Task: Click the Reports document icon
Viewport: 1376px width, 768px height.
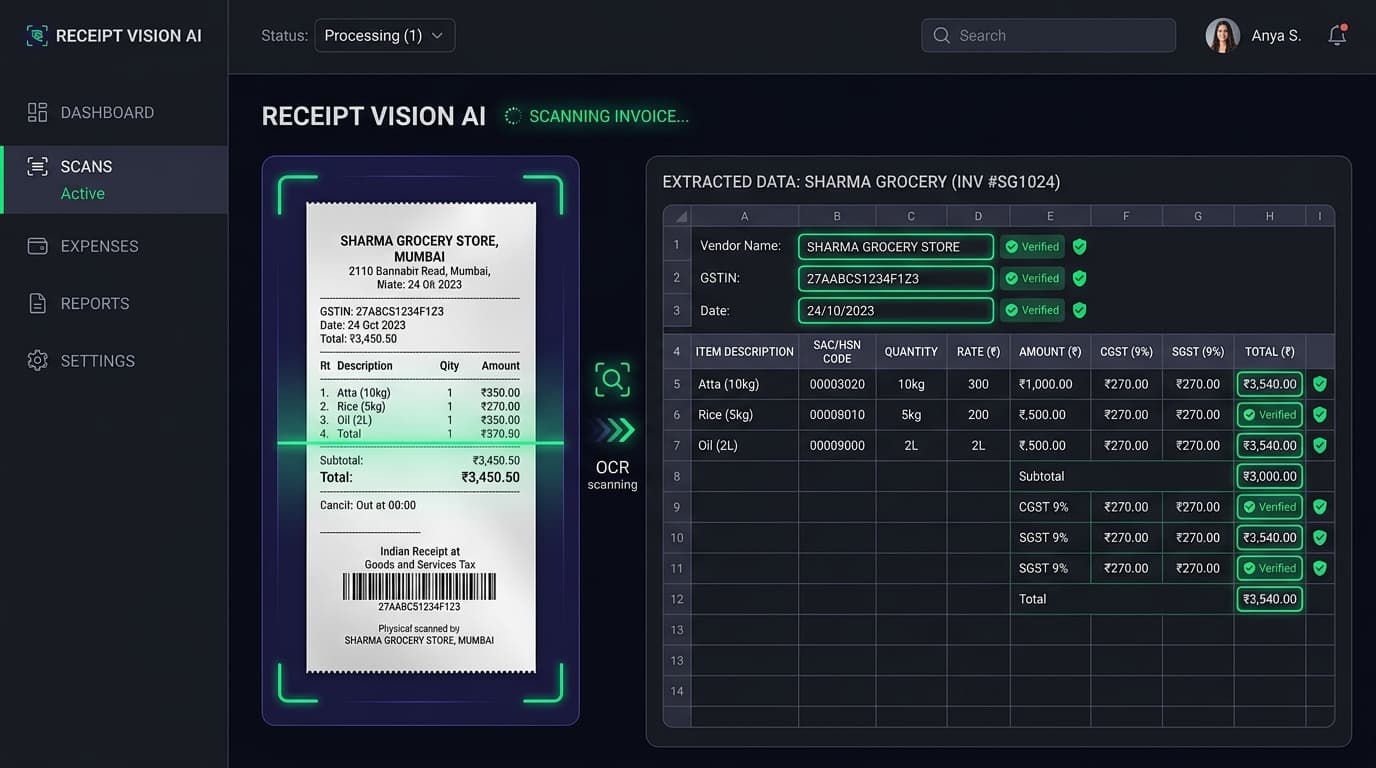Action: 37,303
